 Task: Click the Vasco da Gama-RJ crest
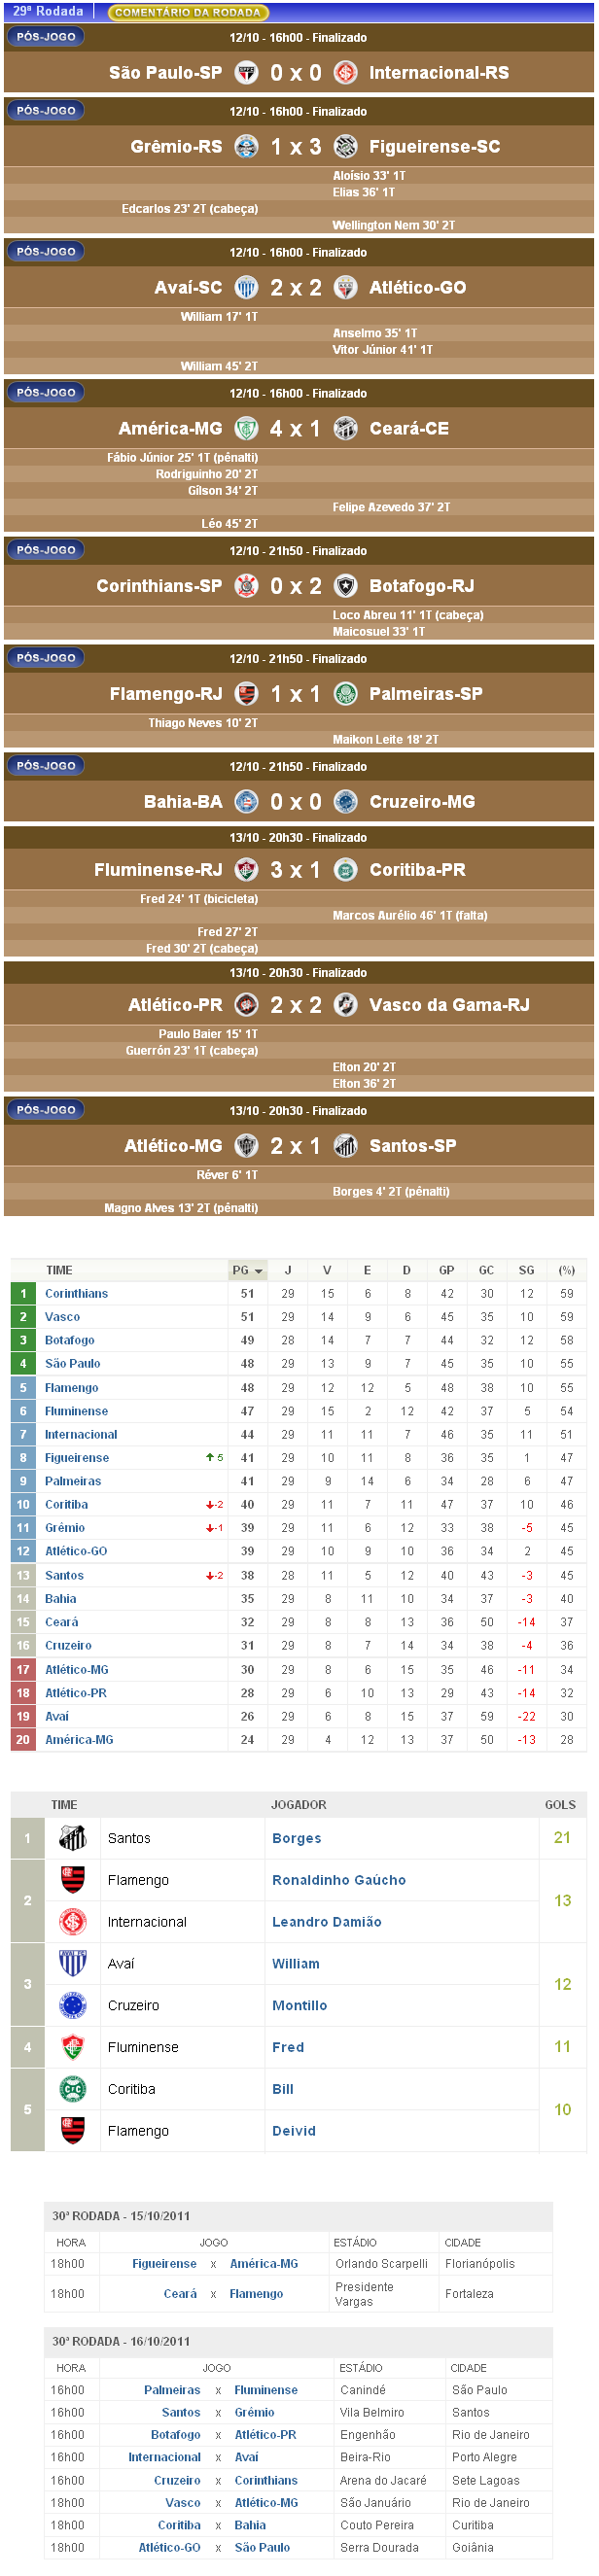(345, 1005)
